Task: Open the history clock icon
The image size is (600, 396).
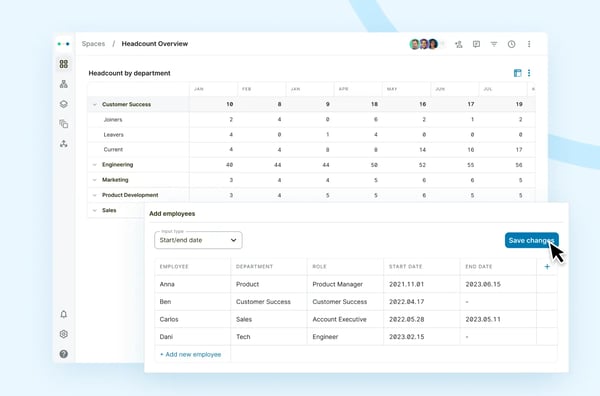Action: (x=511, y=44)
